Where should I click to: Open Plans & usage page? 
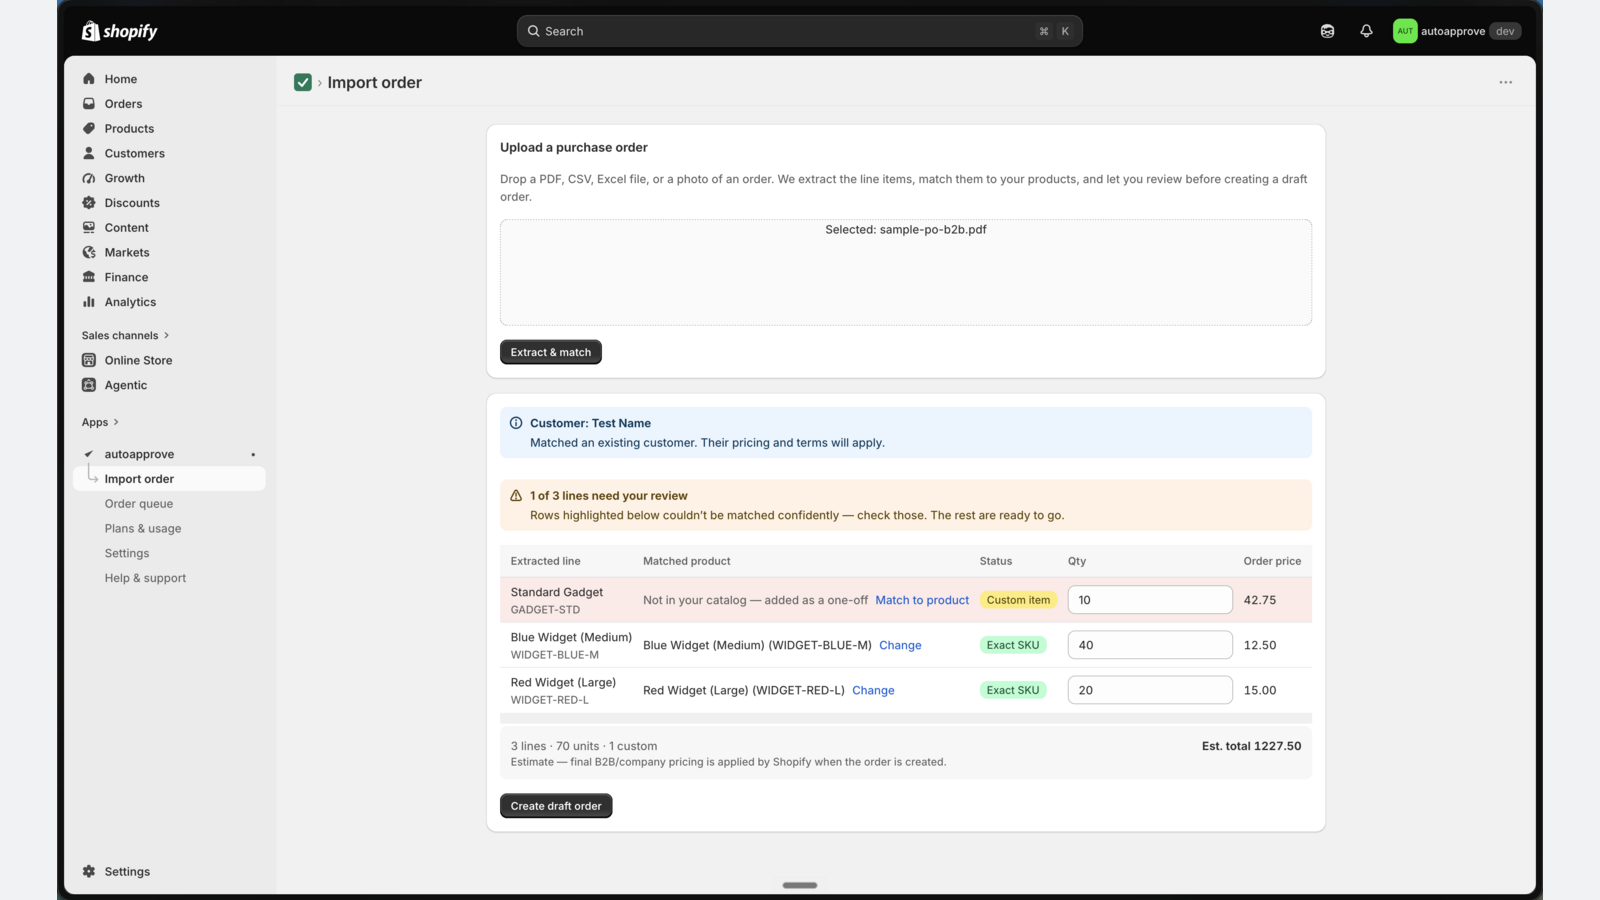[143, 529]
